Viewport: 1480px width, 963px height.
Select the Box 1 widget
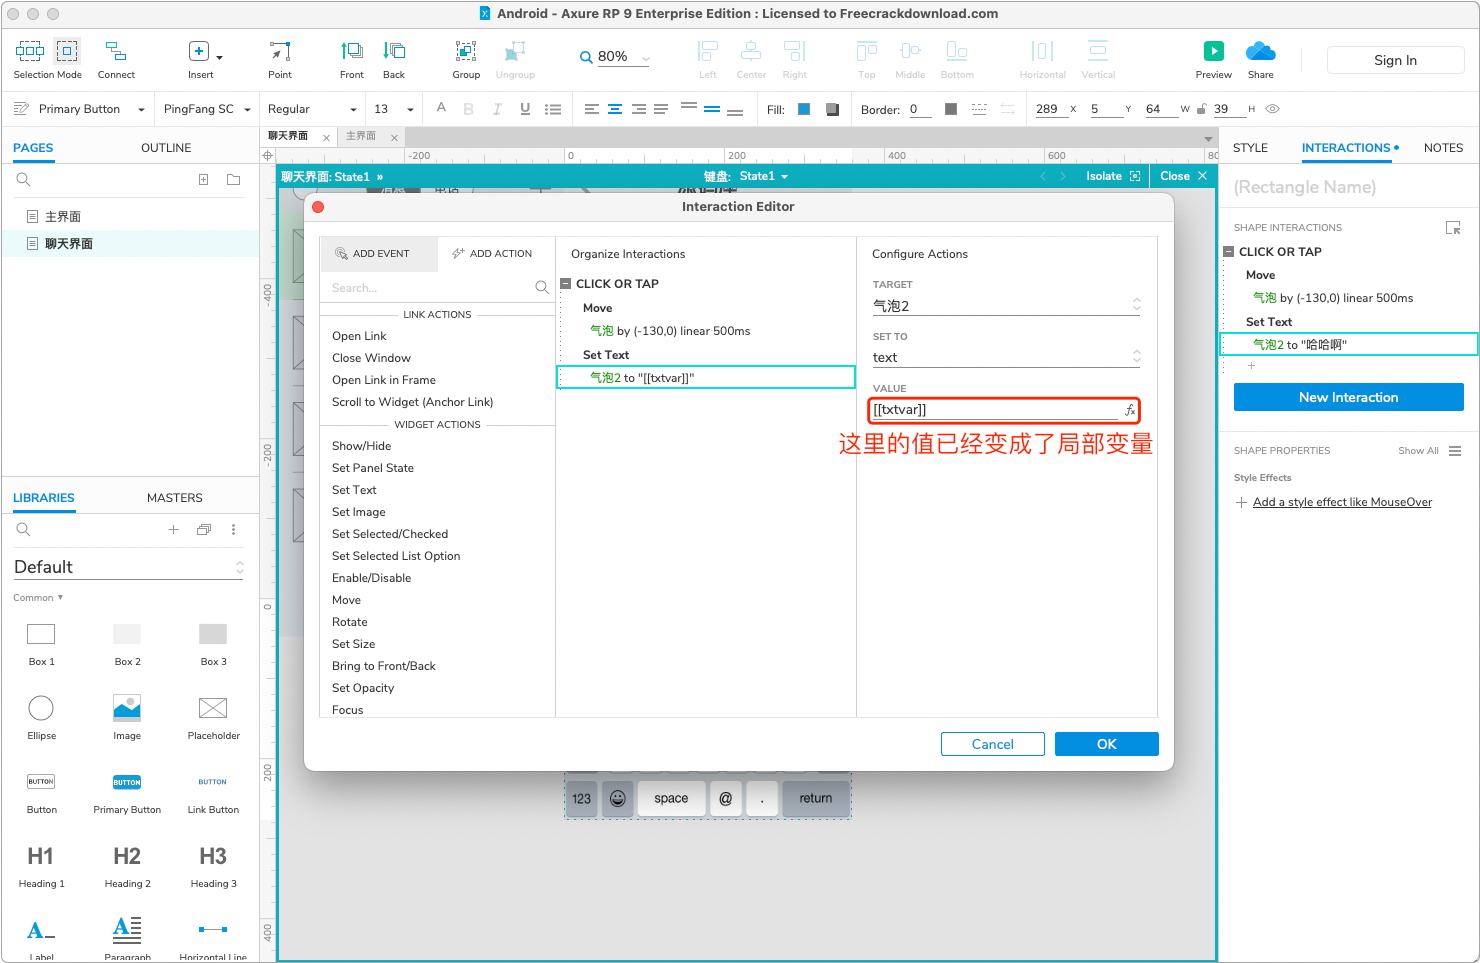pyautogui.click(x=41, y=634)
